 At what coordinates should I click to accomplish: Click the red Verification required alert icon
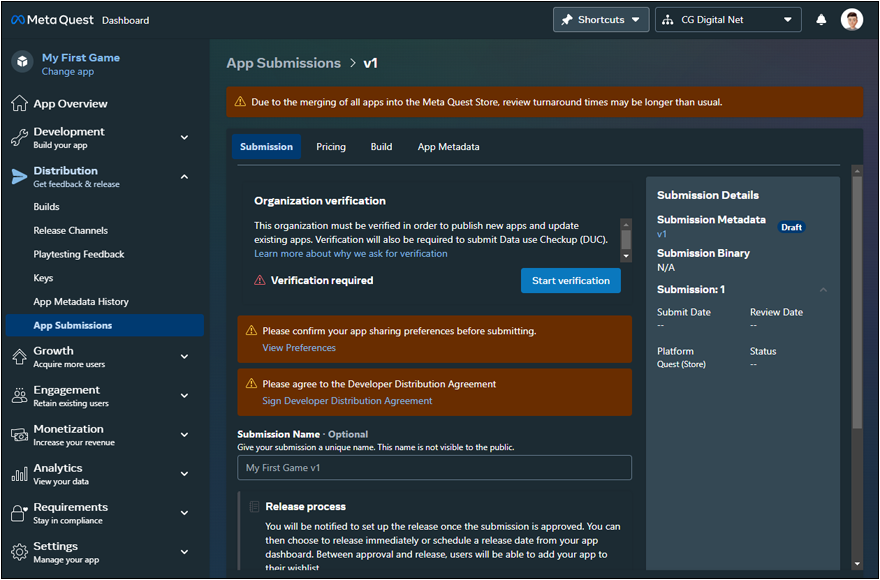(x=259, y=280)
